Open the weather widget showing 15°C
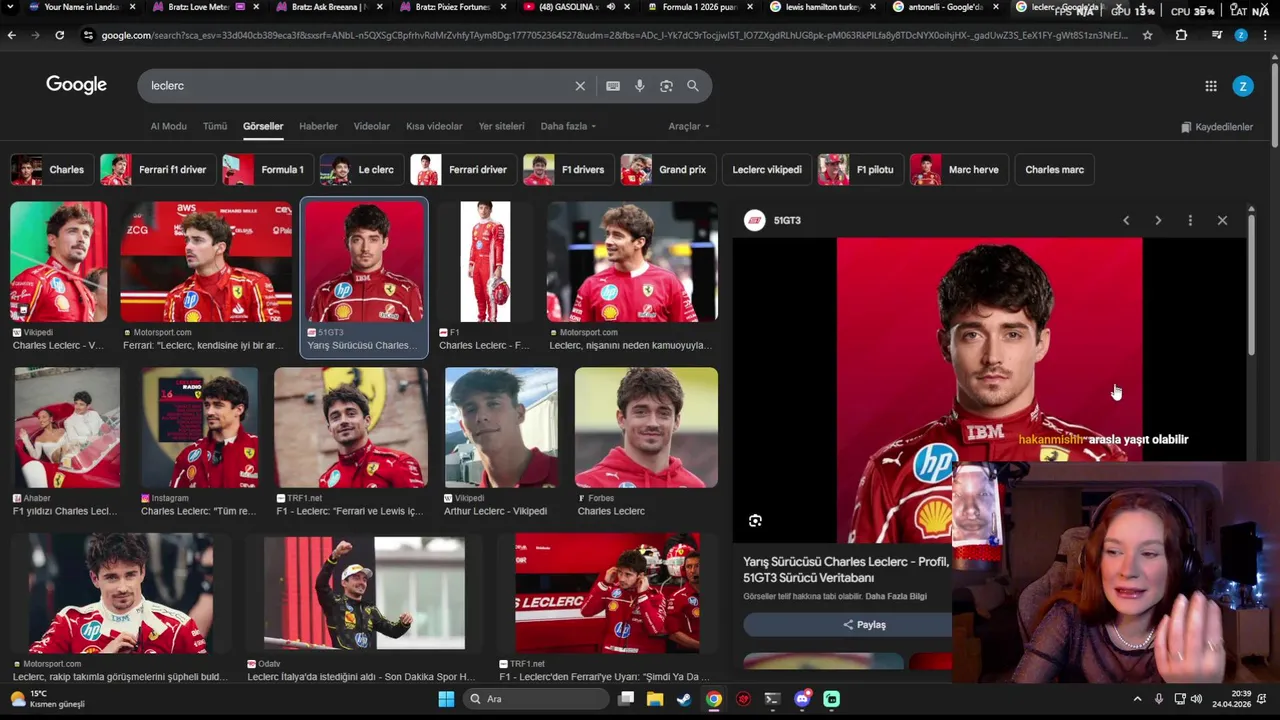The image size is (1280, 720). 48,699
